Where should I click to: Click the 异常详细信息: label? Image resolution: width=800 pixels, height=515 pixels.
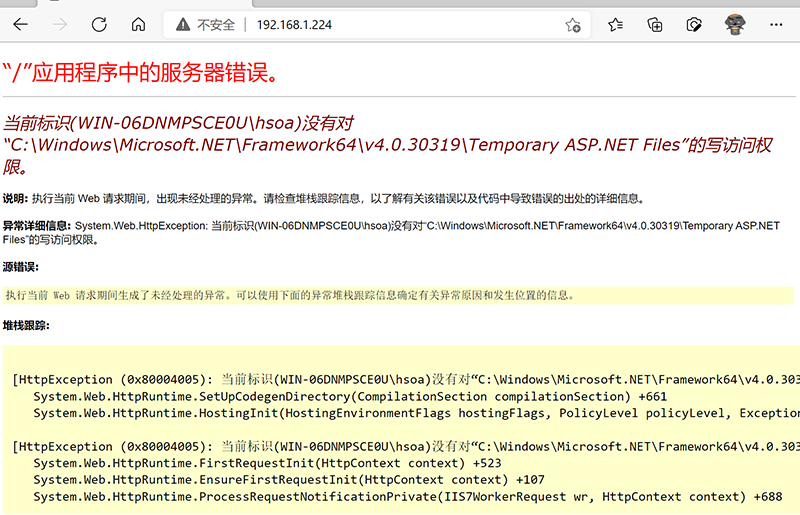tap(37, 226)
